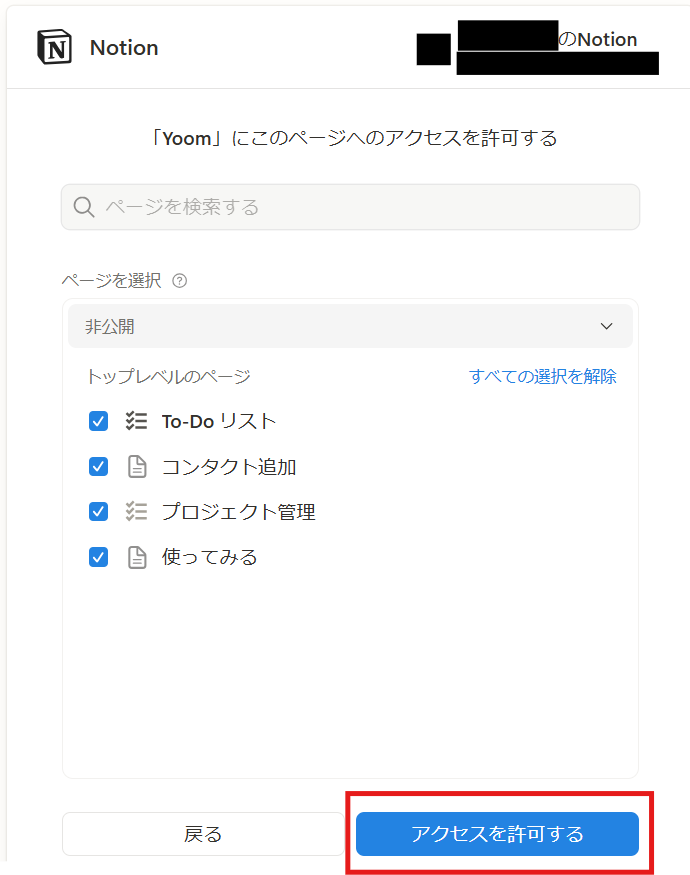Click アクセスを許可する button
The width and height of the screenshot is (690, 875).
[497, 834]
